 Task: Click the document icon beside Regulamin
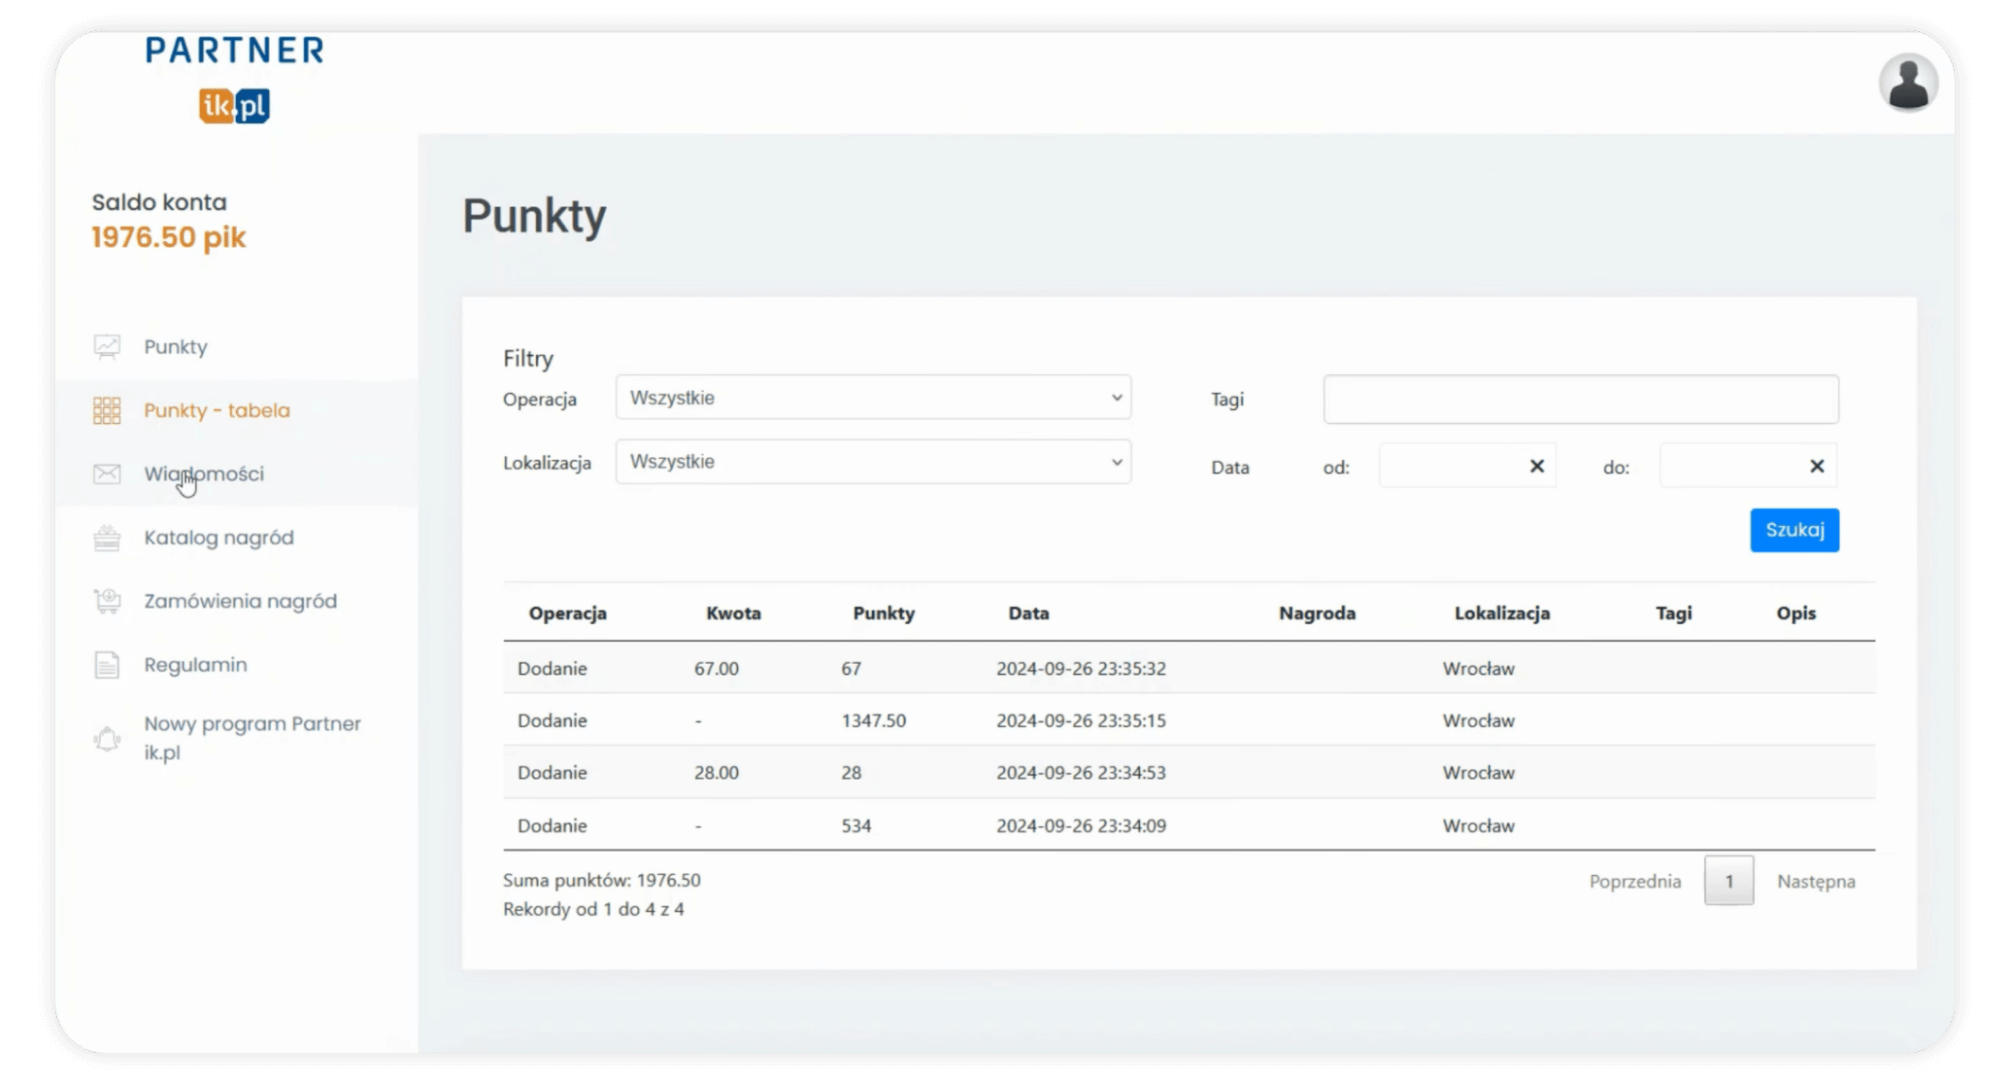[107, 665]
